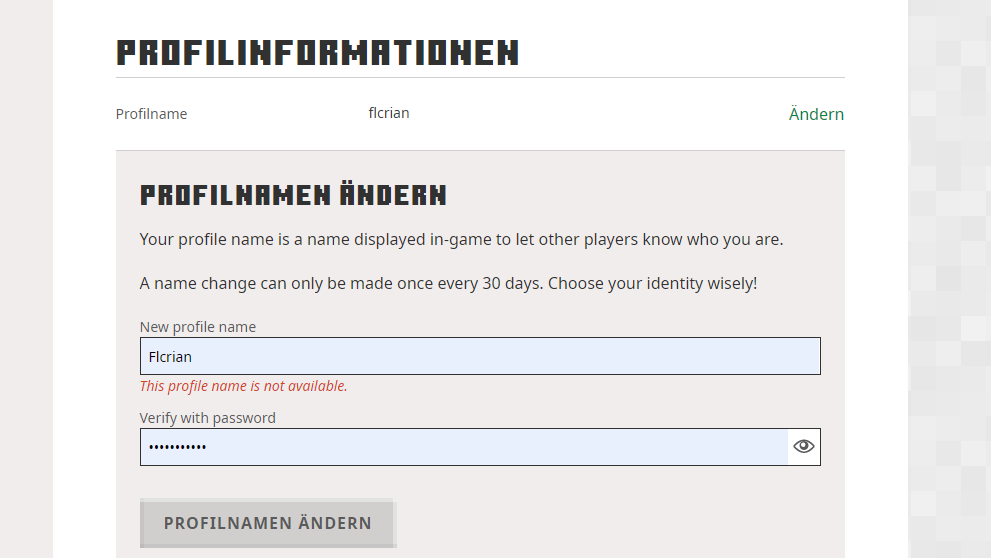Click the Profilnamen ändern section heading
991x558 pixels.
(293, 195)
